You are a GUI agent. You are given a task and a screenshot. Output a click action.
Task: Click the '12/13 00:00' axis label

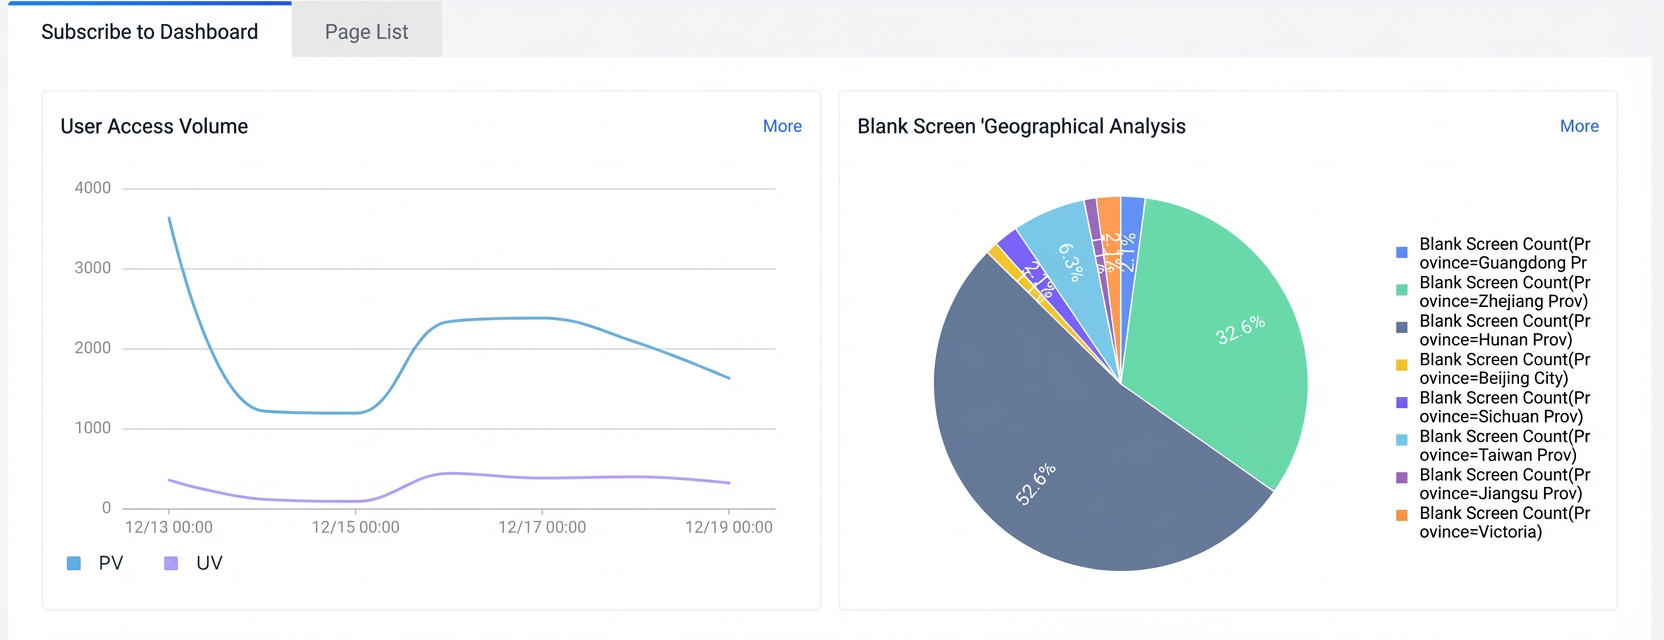168,527
